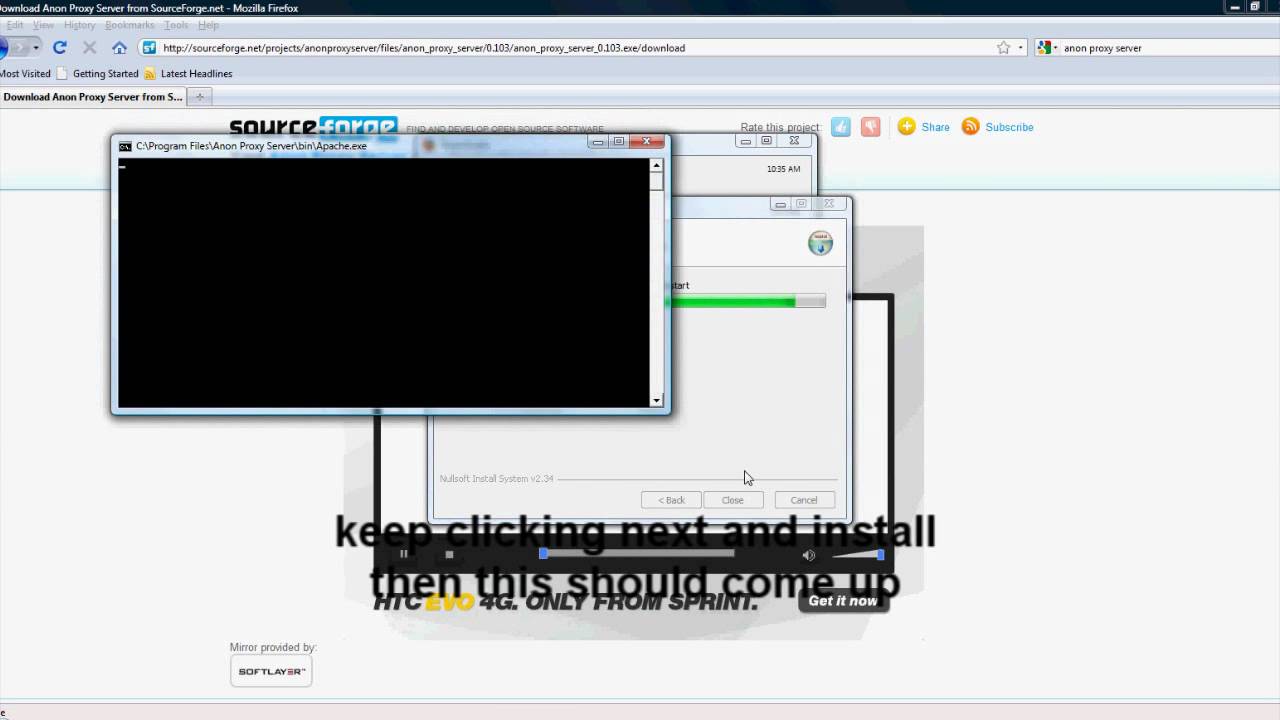Screen dimensions: 1280x720
Task: Click the SourceForge site icon in address bar
Action: click(x=149, y=47)
